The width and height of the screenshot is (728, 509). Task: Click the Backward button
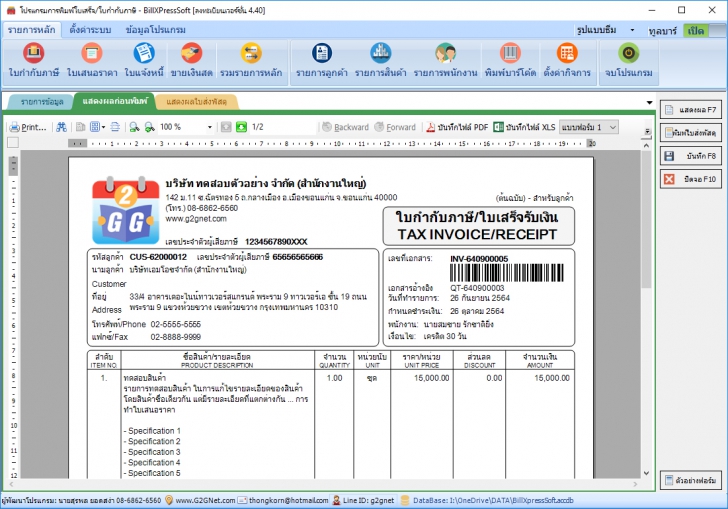pos(345,127)
